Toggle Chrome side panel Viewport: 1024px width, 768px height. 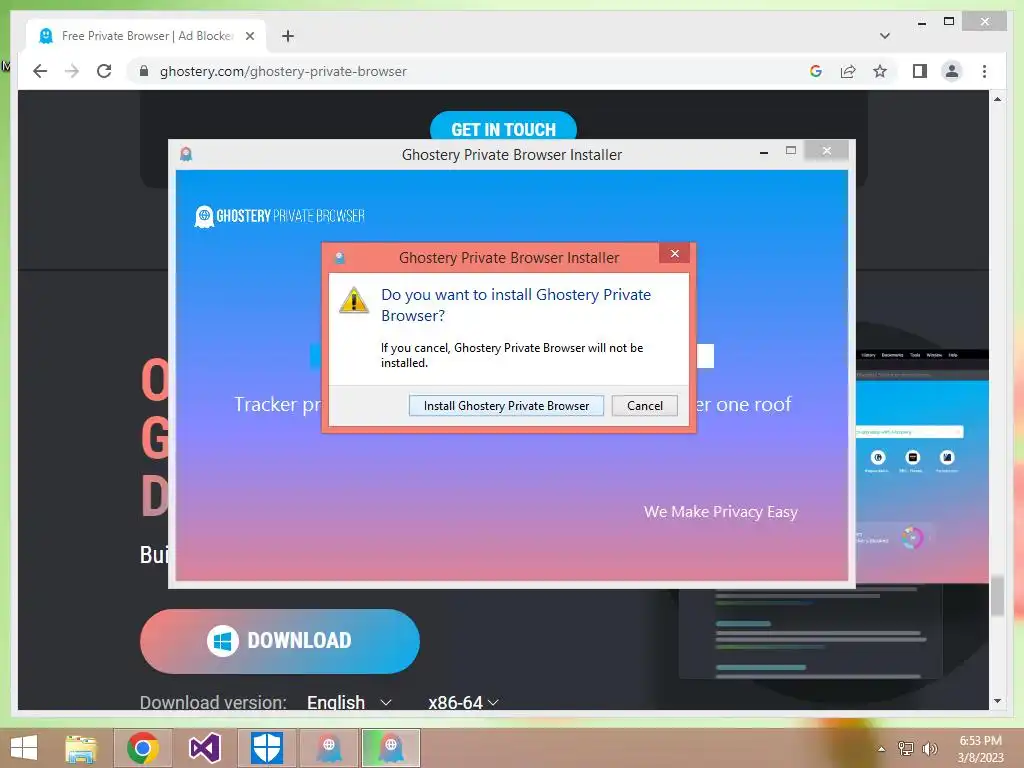(920, 71)
